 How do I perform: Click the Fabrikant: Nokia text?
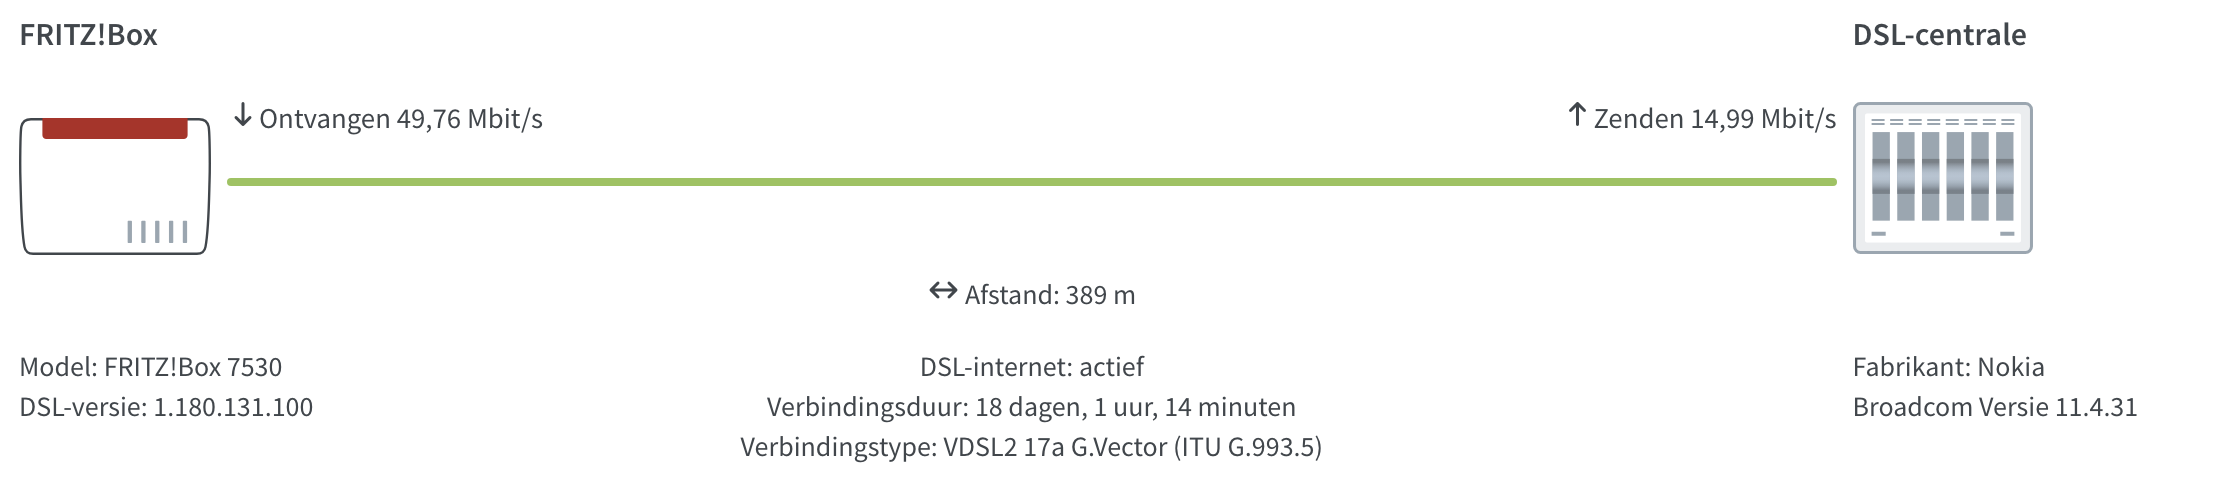1948,367
